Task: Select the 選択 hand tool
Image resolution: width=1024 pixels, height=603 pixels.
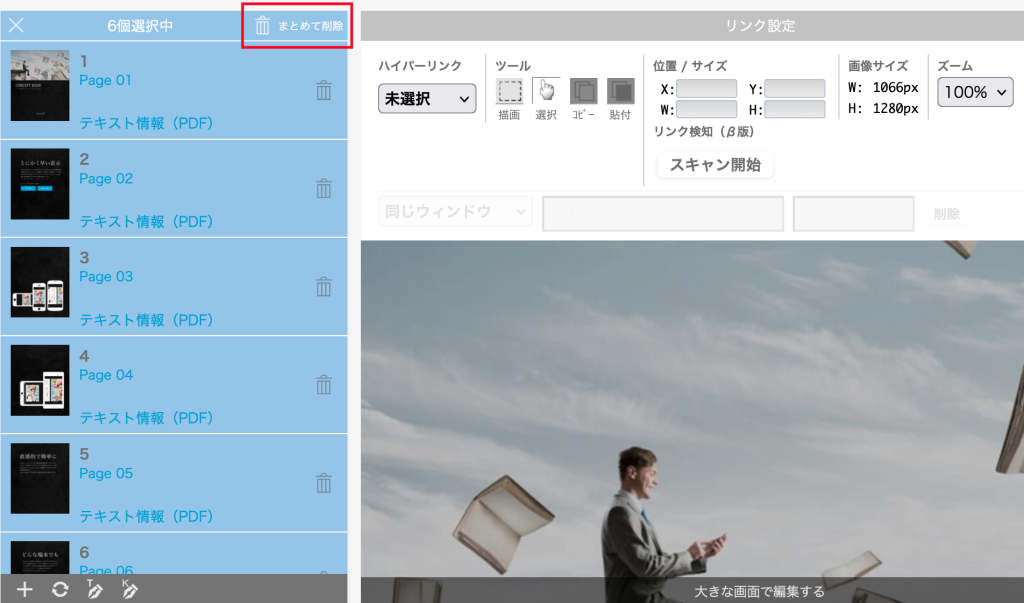Action: (x=546, y=92)
